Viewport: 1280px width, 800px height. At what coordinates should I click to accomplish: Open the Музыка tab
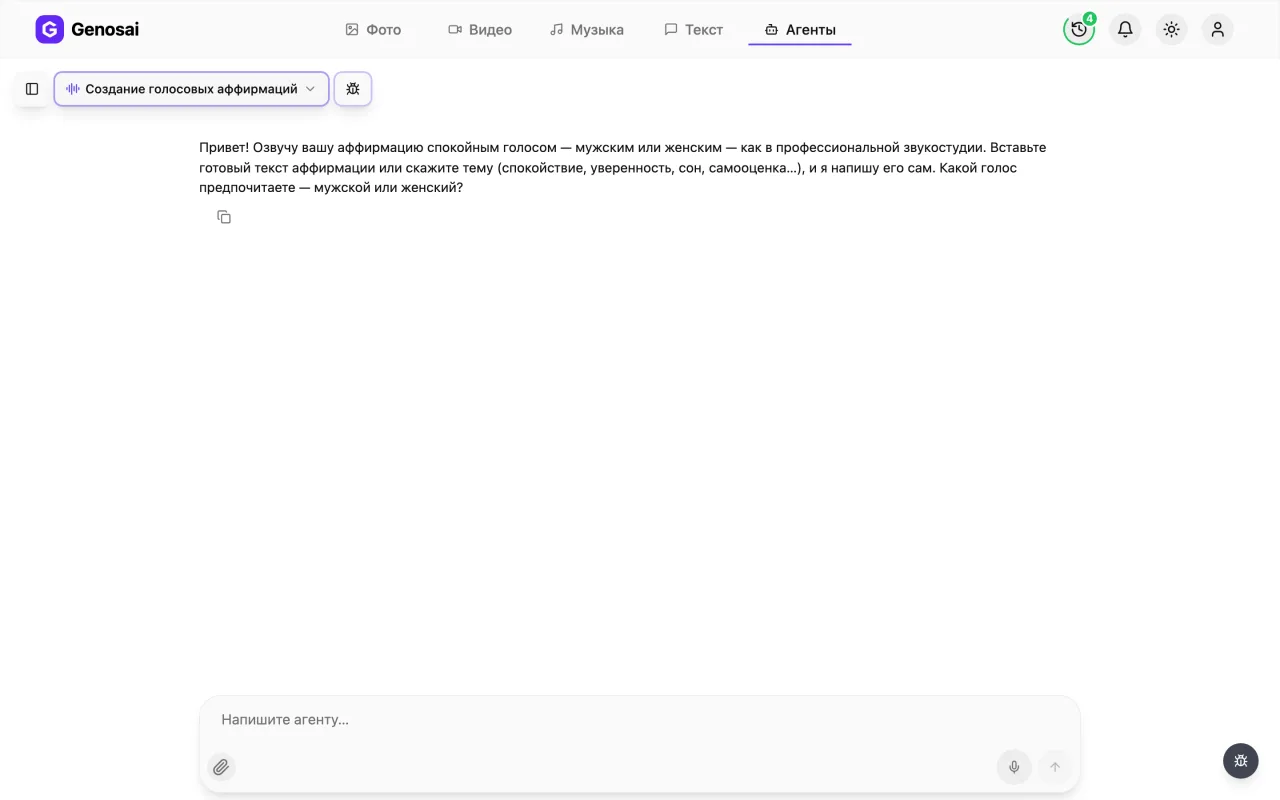tap(587, 30)
